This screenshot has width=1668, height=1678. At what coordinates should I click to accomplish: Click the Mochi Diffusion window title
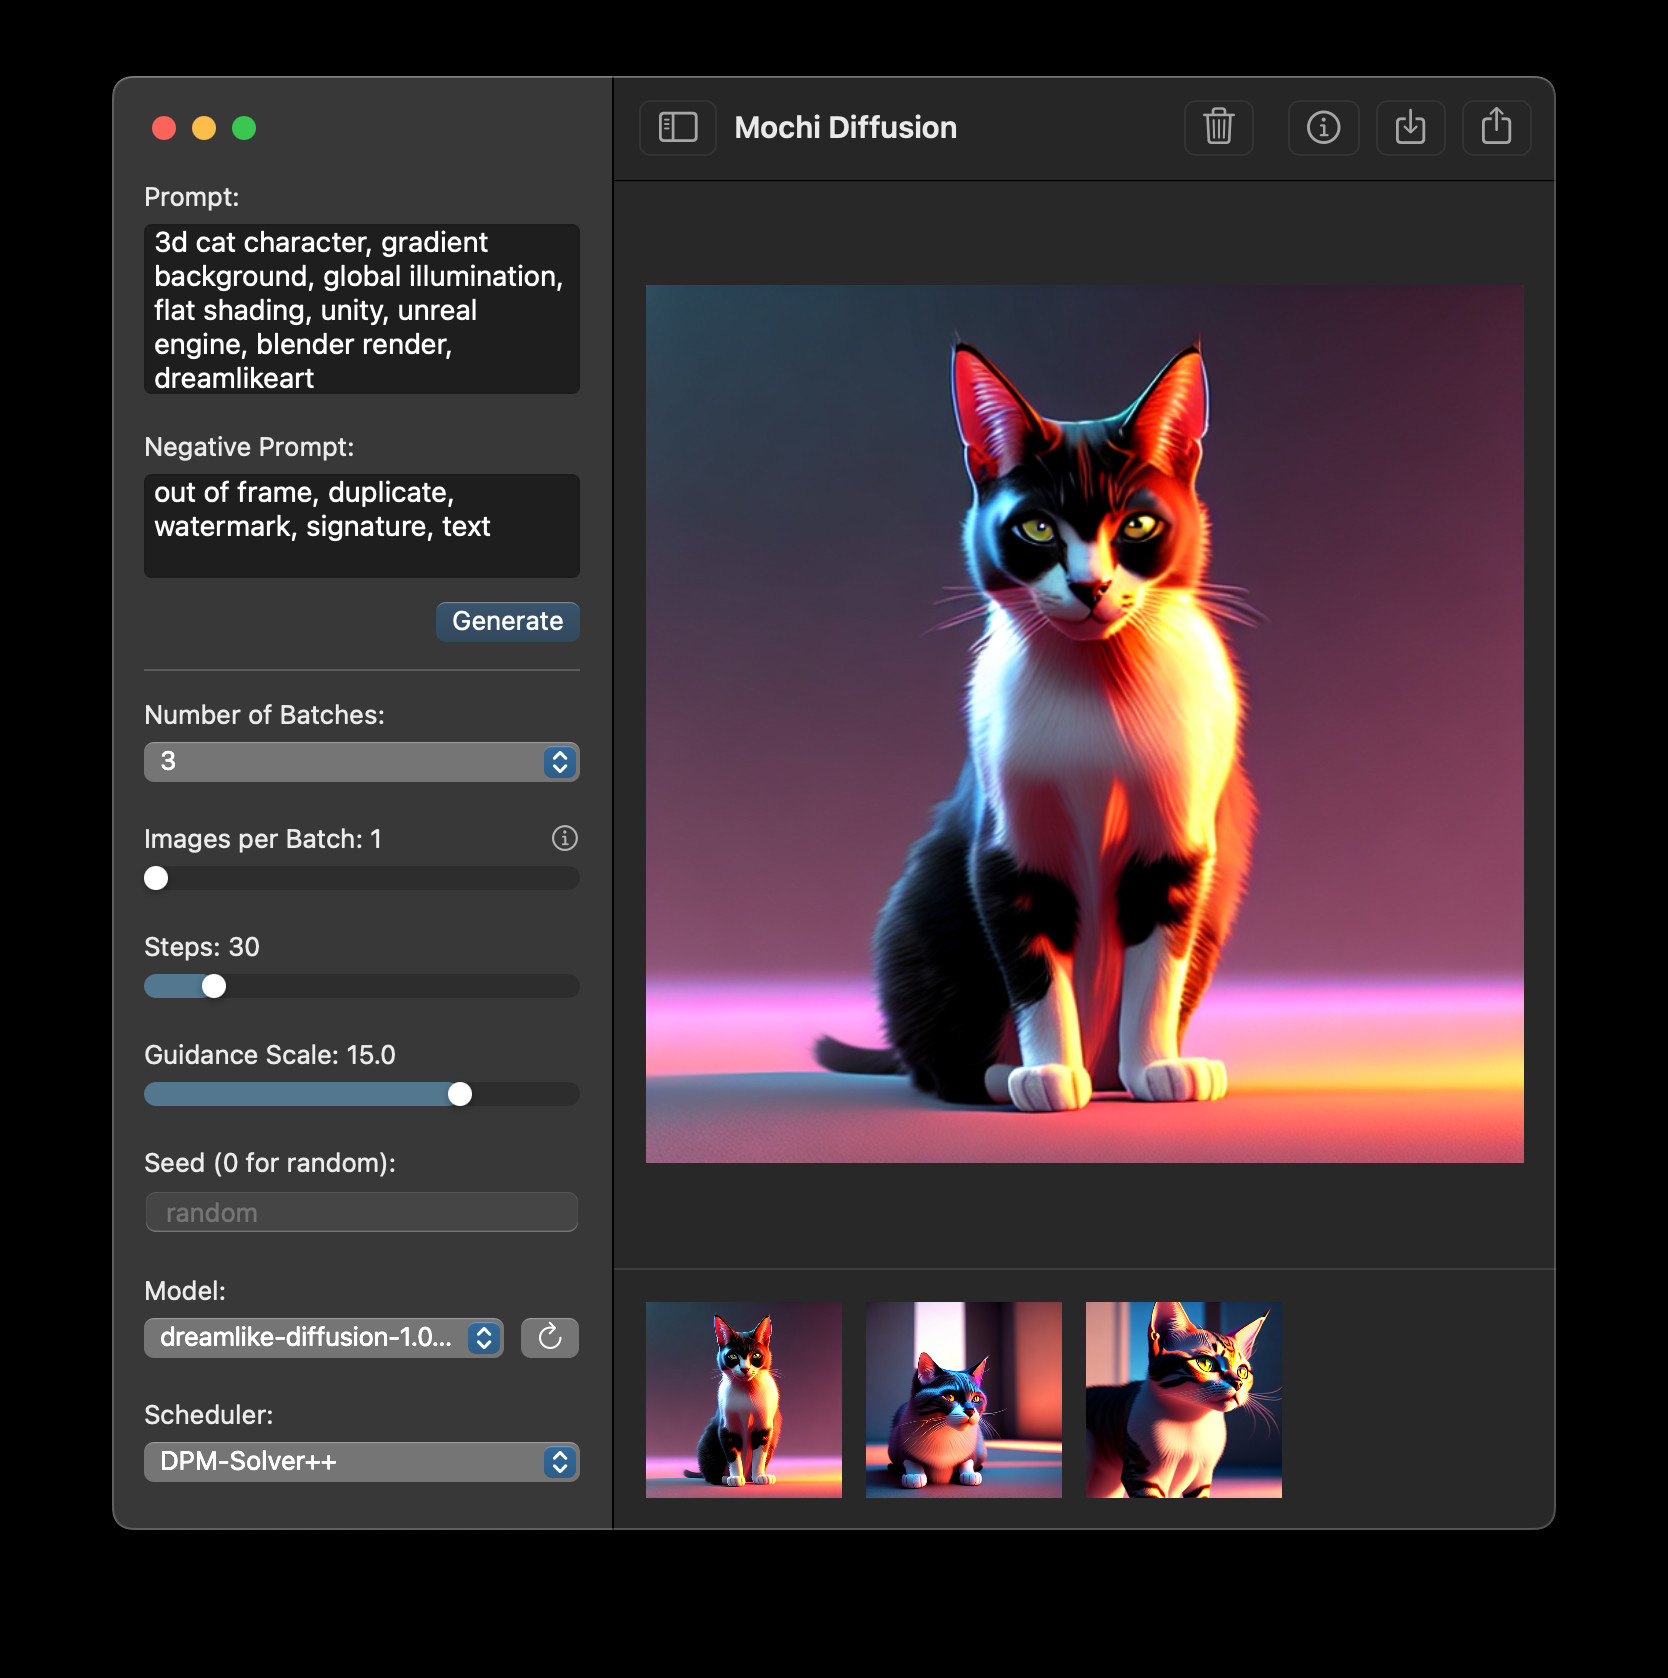click(x=846, y=127)
